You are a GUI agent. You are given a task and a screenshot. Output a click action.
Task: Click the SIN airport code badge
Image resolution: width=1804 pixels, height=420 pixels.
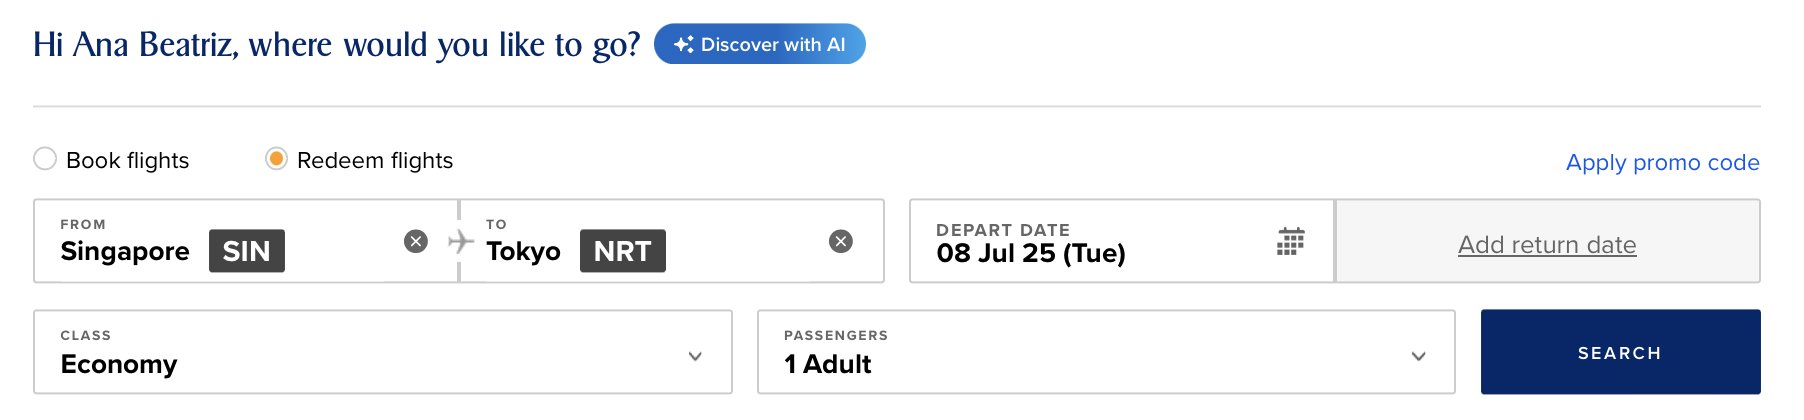point(247,251)
